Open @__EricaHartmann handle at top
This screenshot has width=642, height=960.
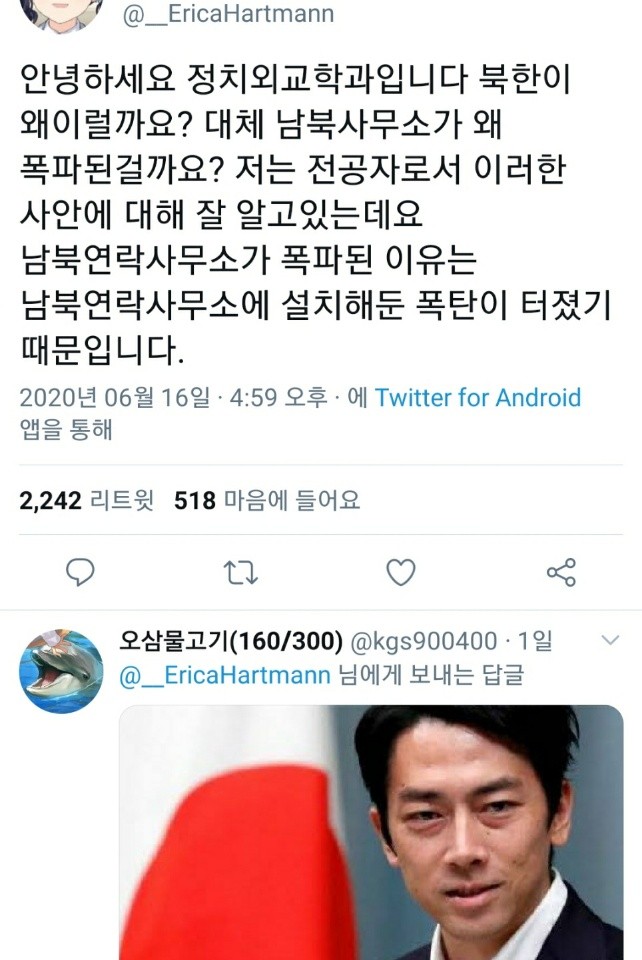tap(228, 13)
